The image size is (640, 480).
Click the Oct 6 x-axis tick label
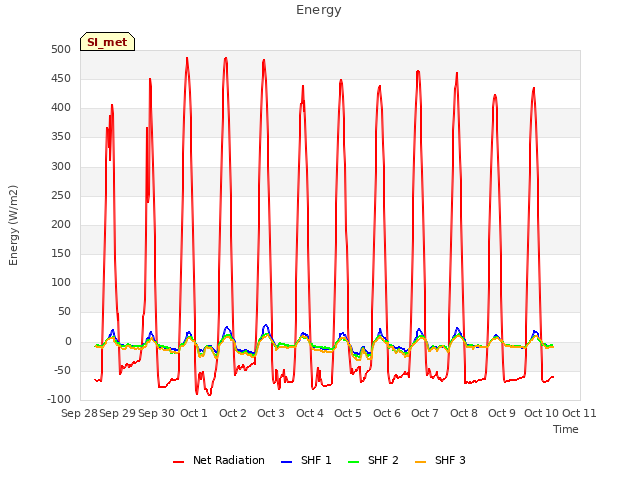click(387, 413)
